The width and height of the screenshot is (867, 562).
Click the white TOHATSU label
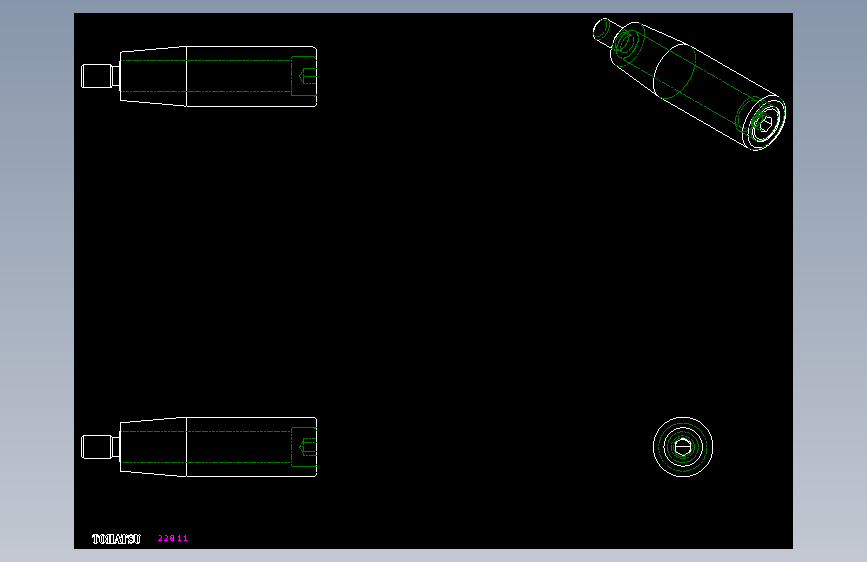pos(116,539)
